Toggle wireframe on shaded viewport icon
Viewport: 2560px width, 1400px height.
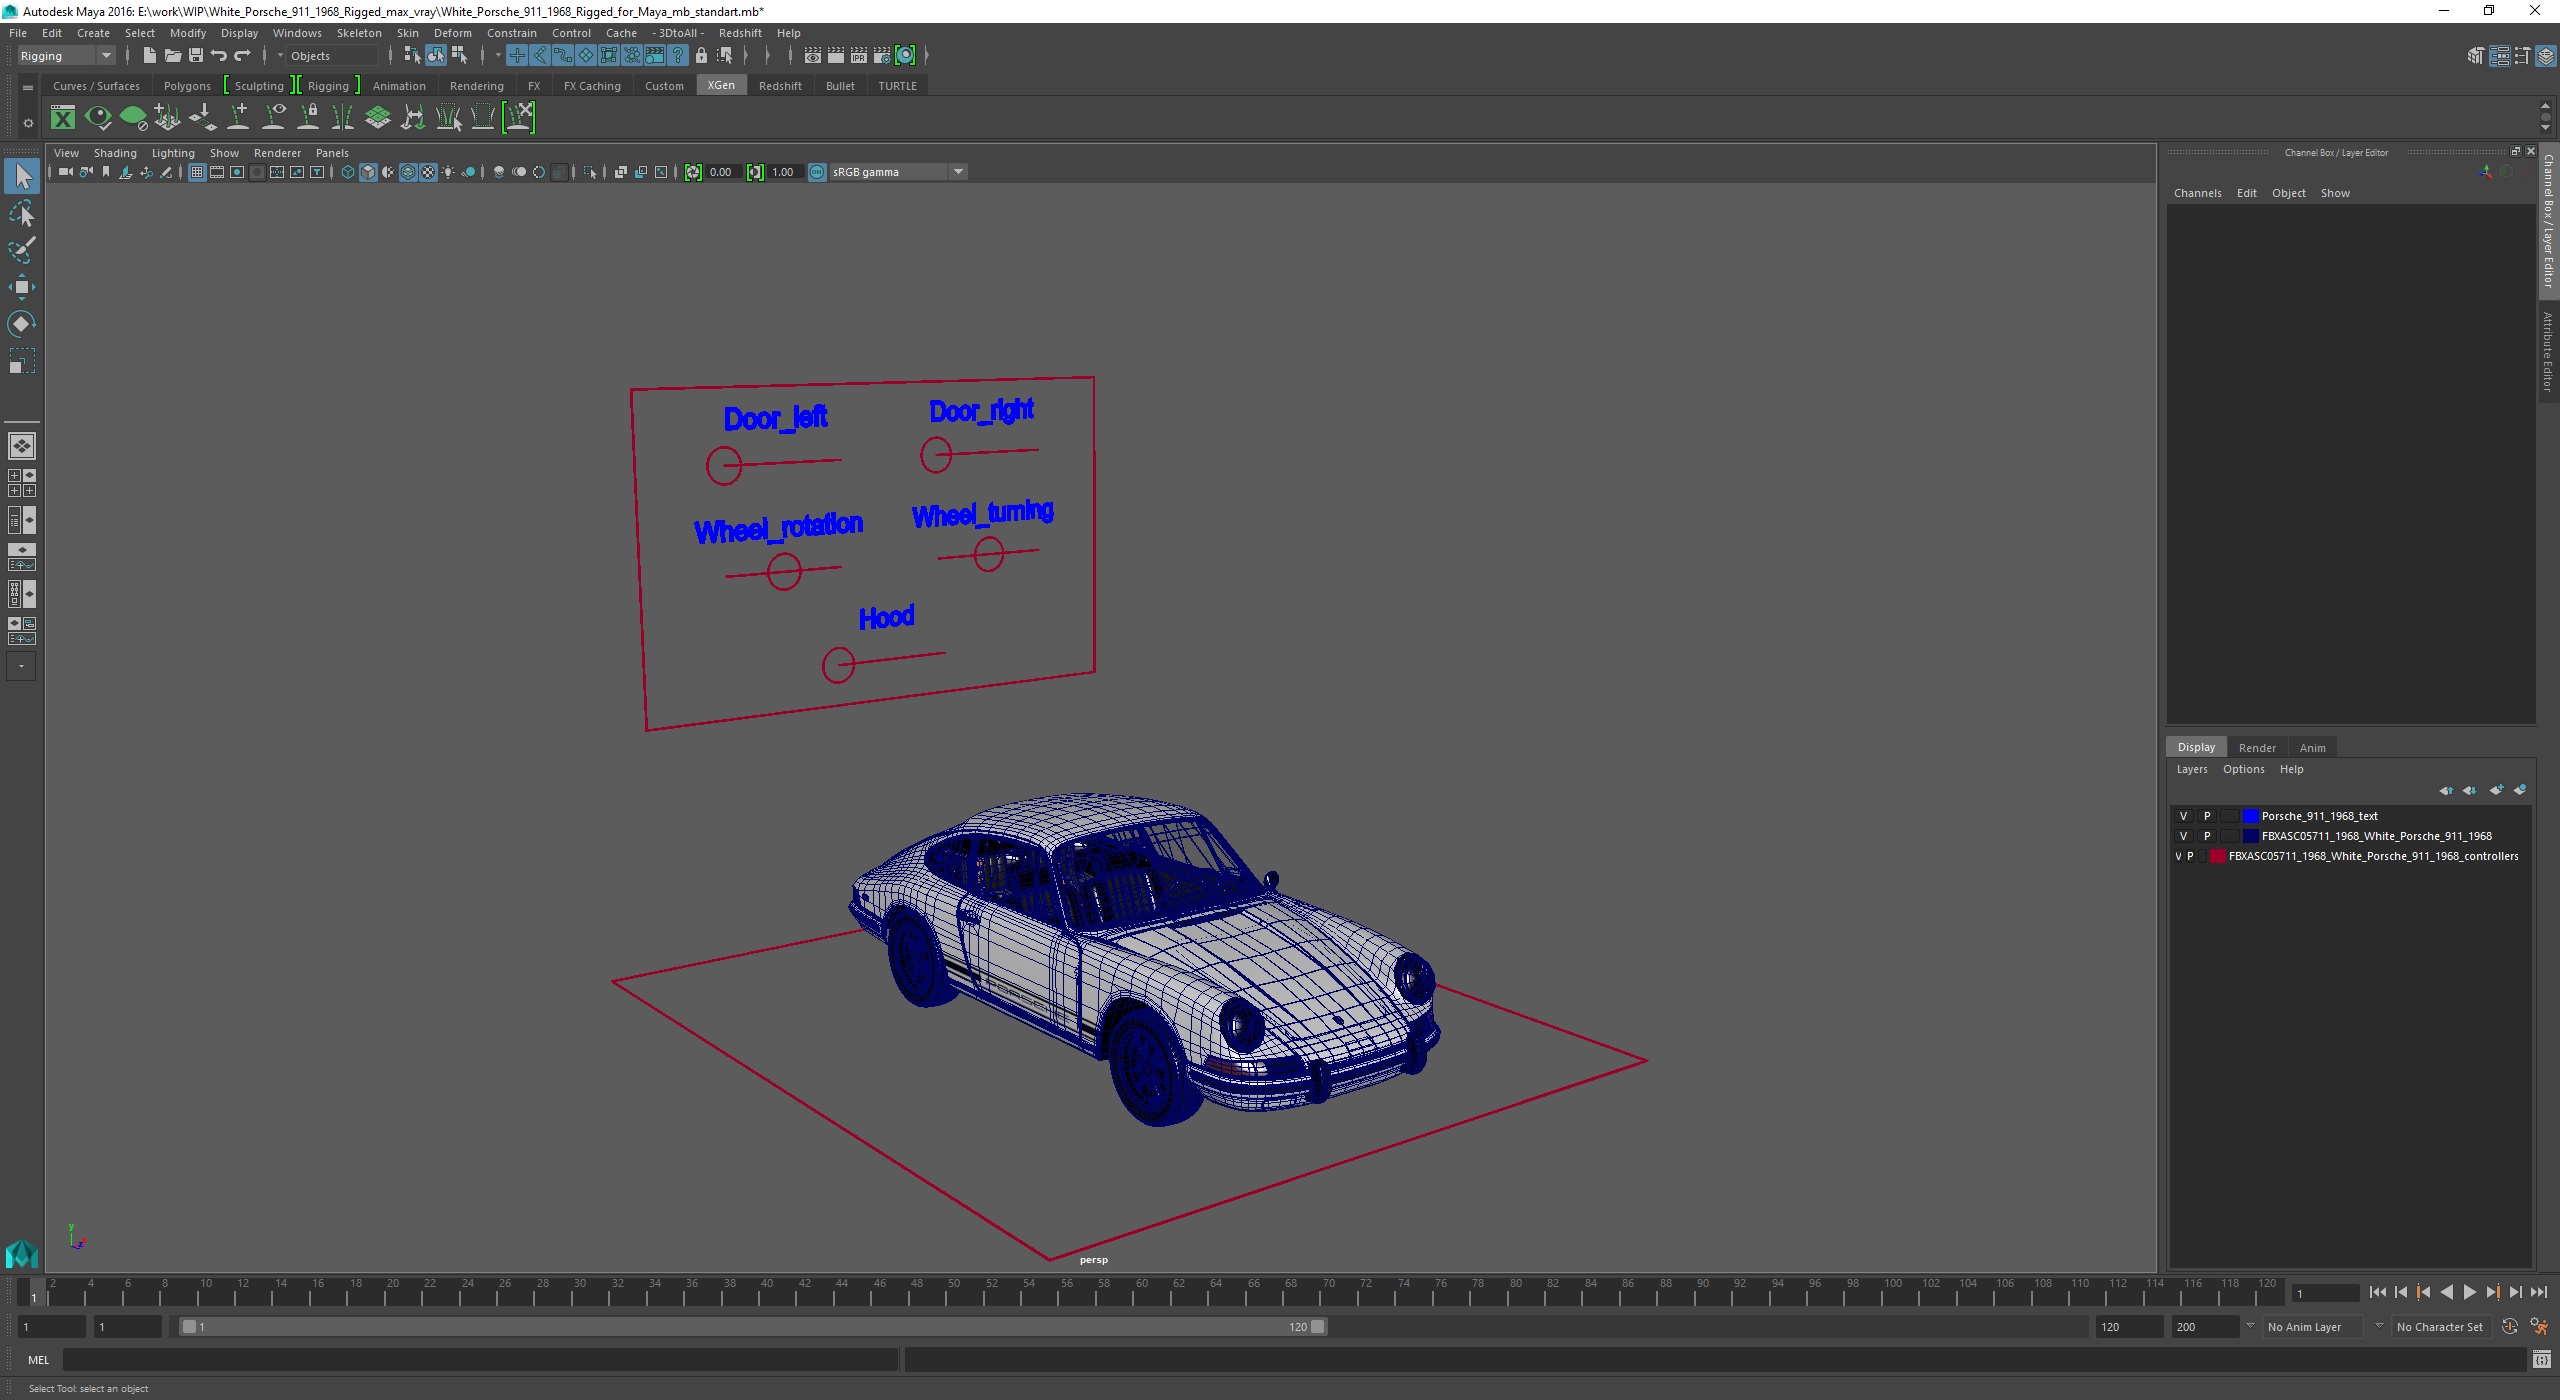pos(408,172)
